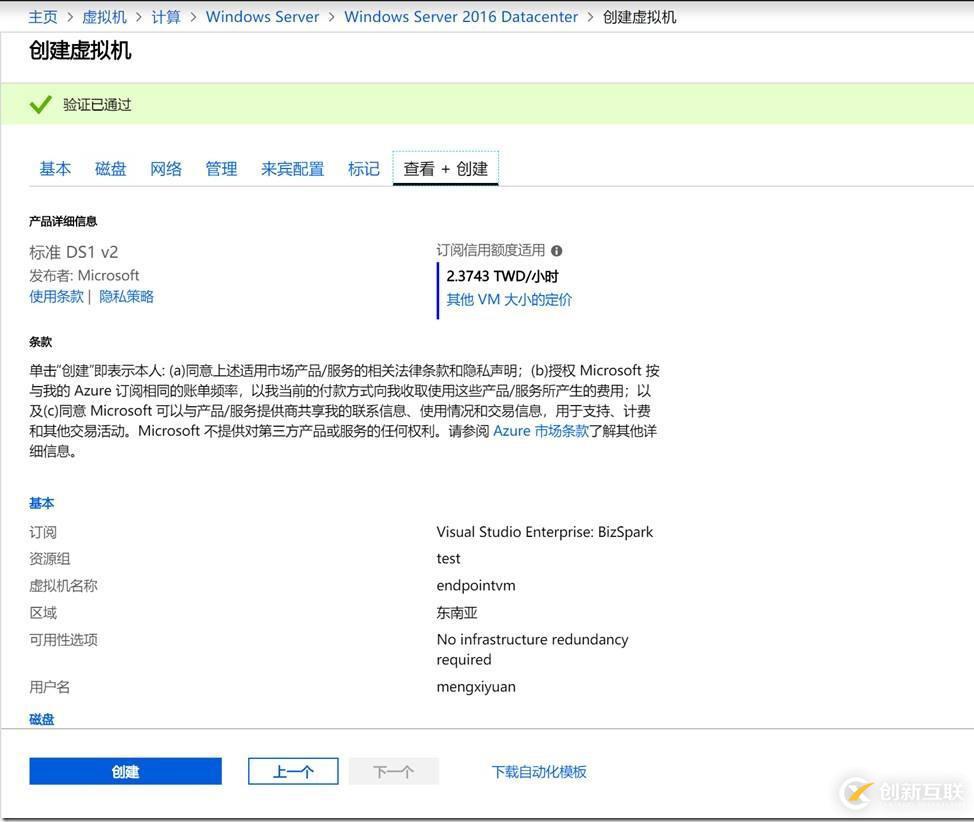Click the 资源组 field label
The image size is (974, 822).
(x=50, y=559)
